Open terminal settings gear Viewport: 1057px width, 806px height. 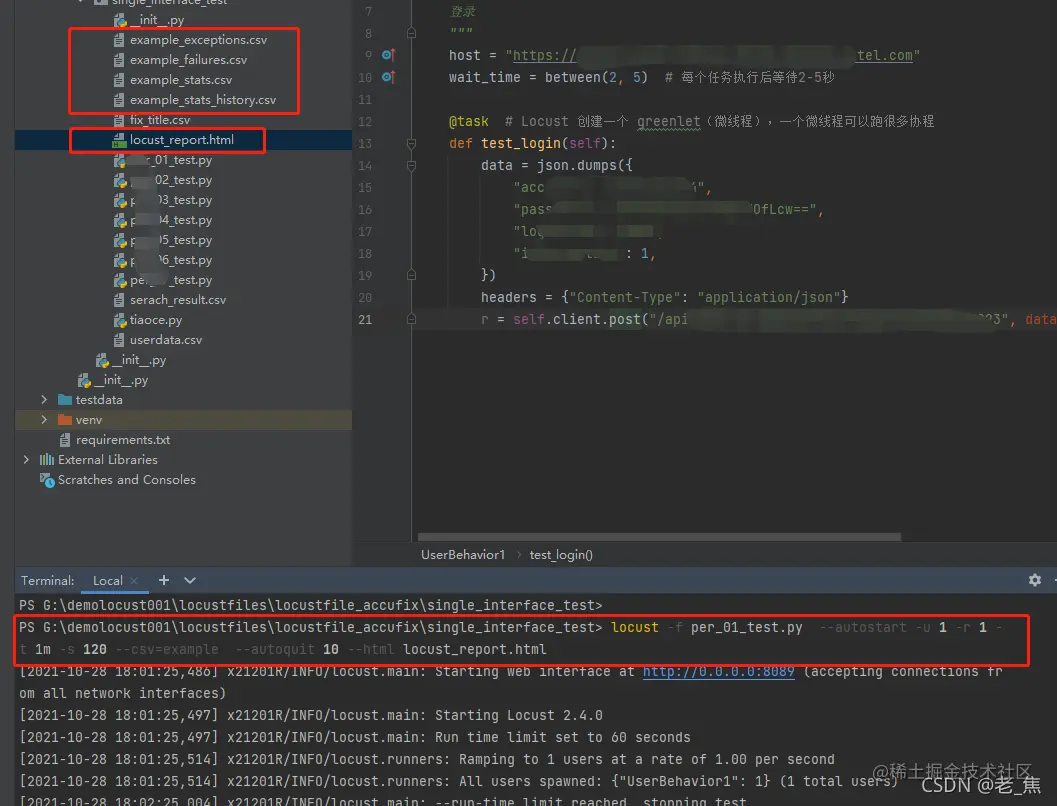point(1035,580)
